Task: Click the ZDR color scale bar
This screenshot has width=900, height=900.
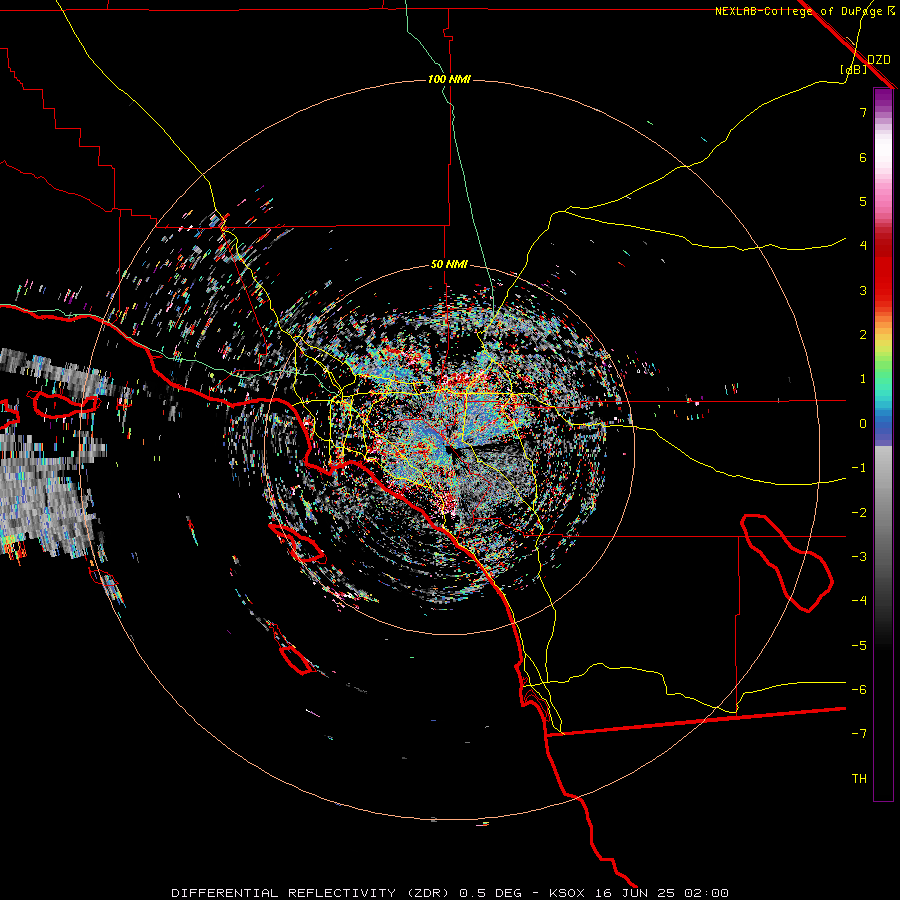Action: point(883,444)
